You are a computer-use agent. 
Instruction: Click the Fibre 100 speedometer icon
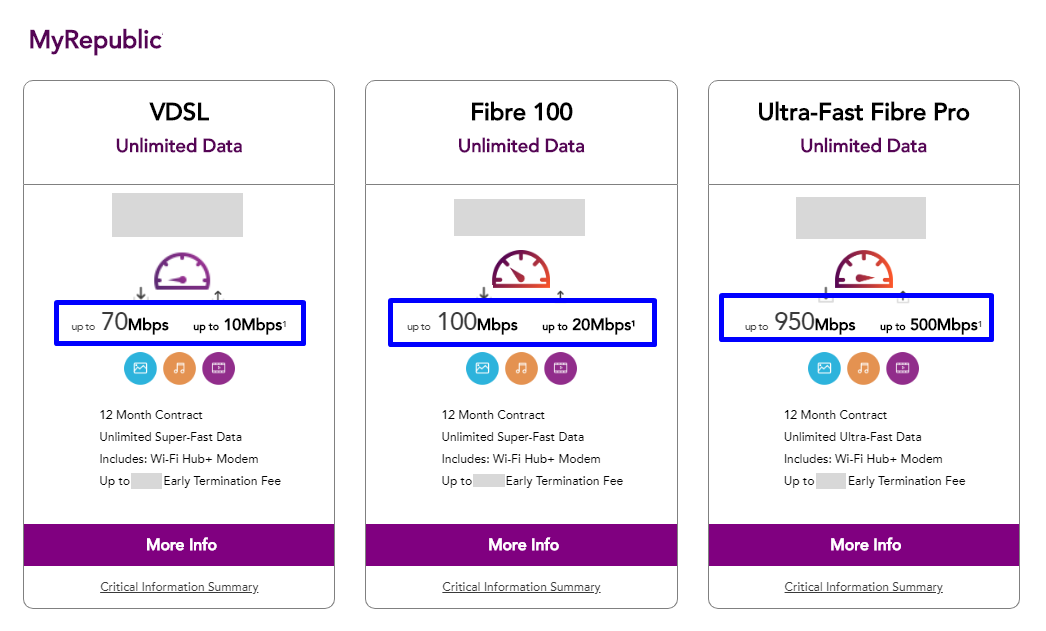tap(521, 272)
